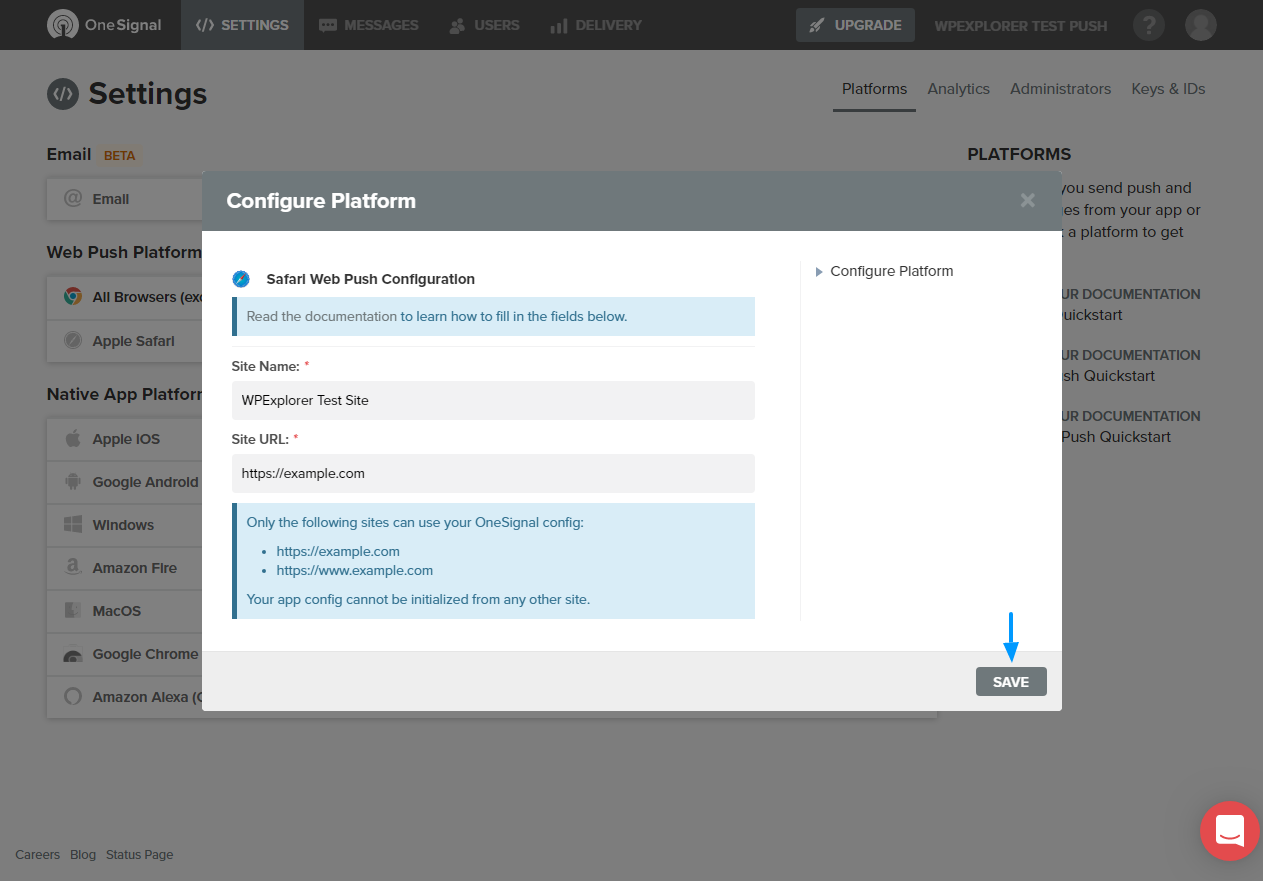The image size is (1263, 881).
Task: Switch to the Analytics tab
Action: coord(958,89)
